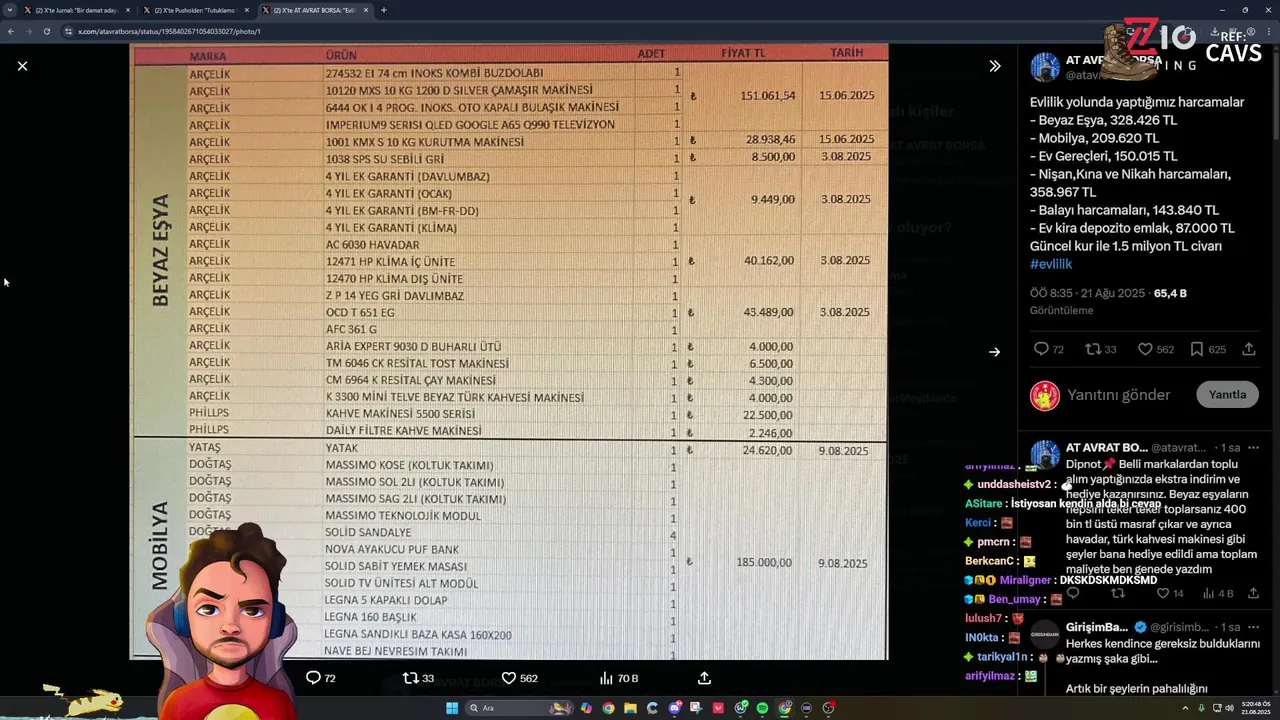Open Spotify from the taskbar
Screen dimensions: 1280x720
tap(762, 708)
